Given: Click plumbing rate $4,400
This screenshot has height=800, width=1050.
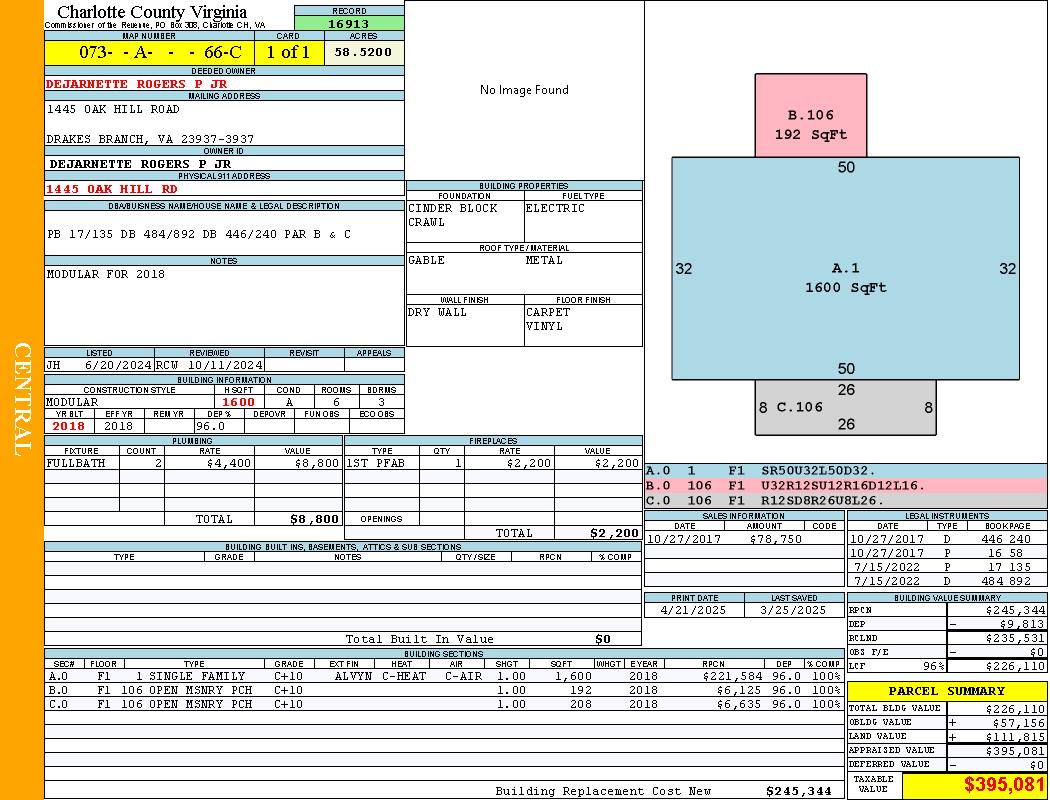Looking at the screenshot, I should click(229, 463).
